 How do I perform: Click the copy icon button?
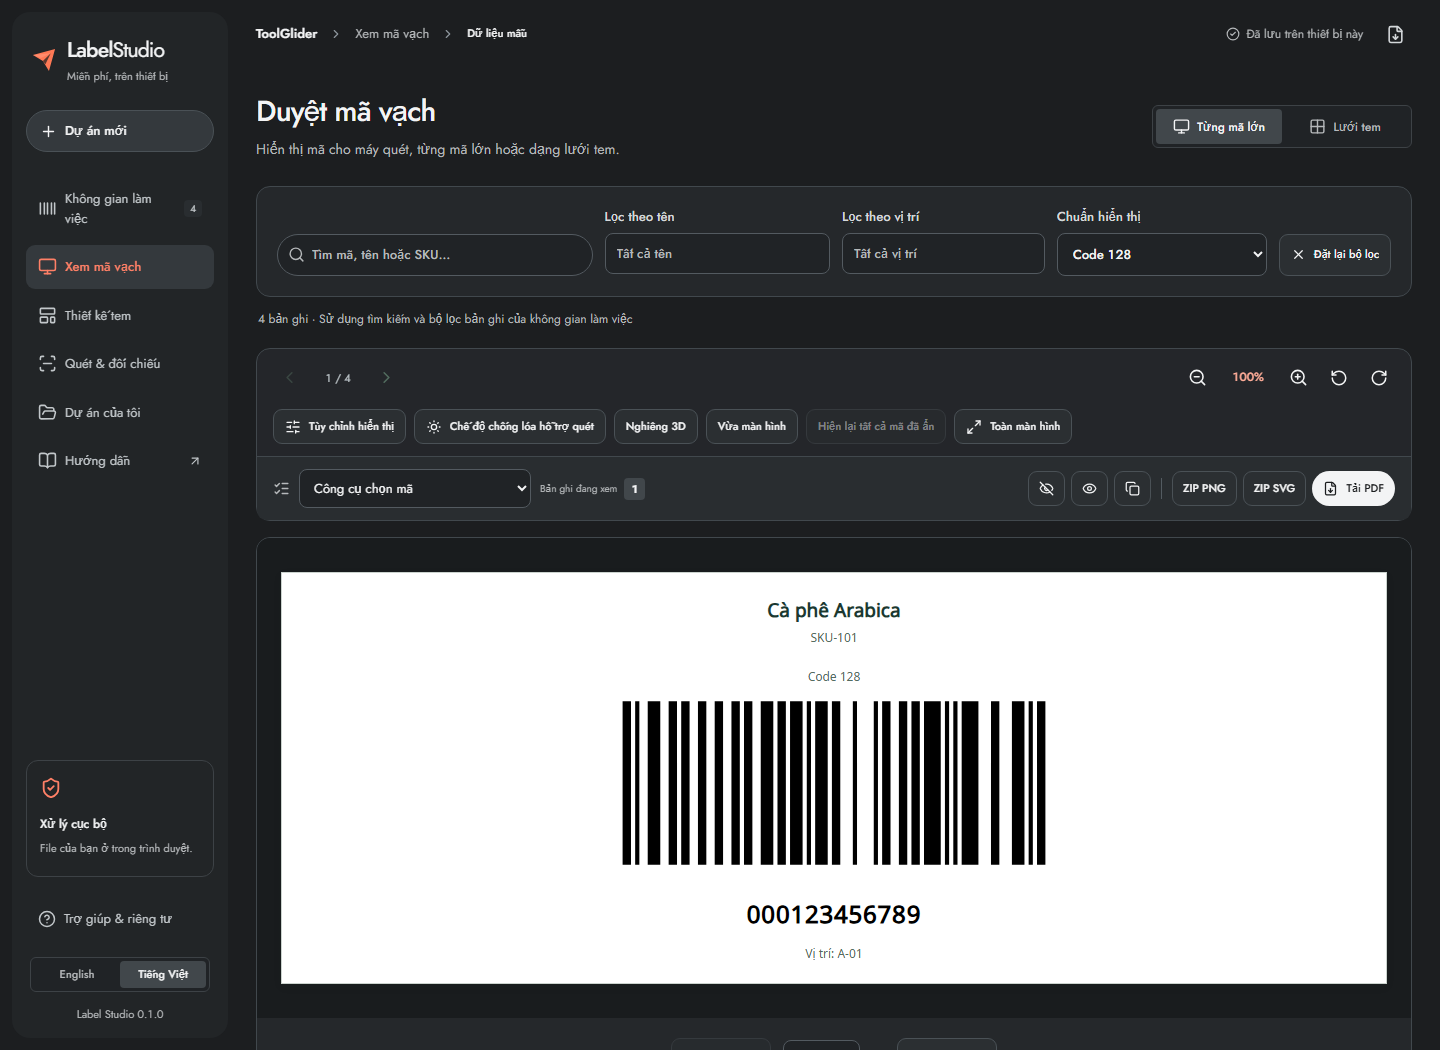1132,489
